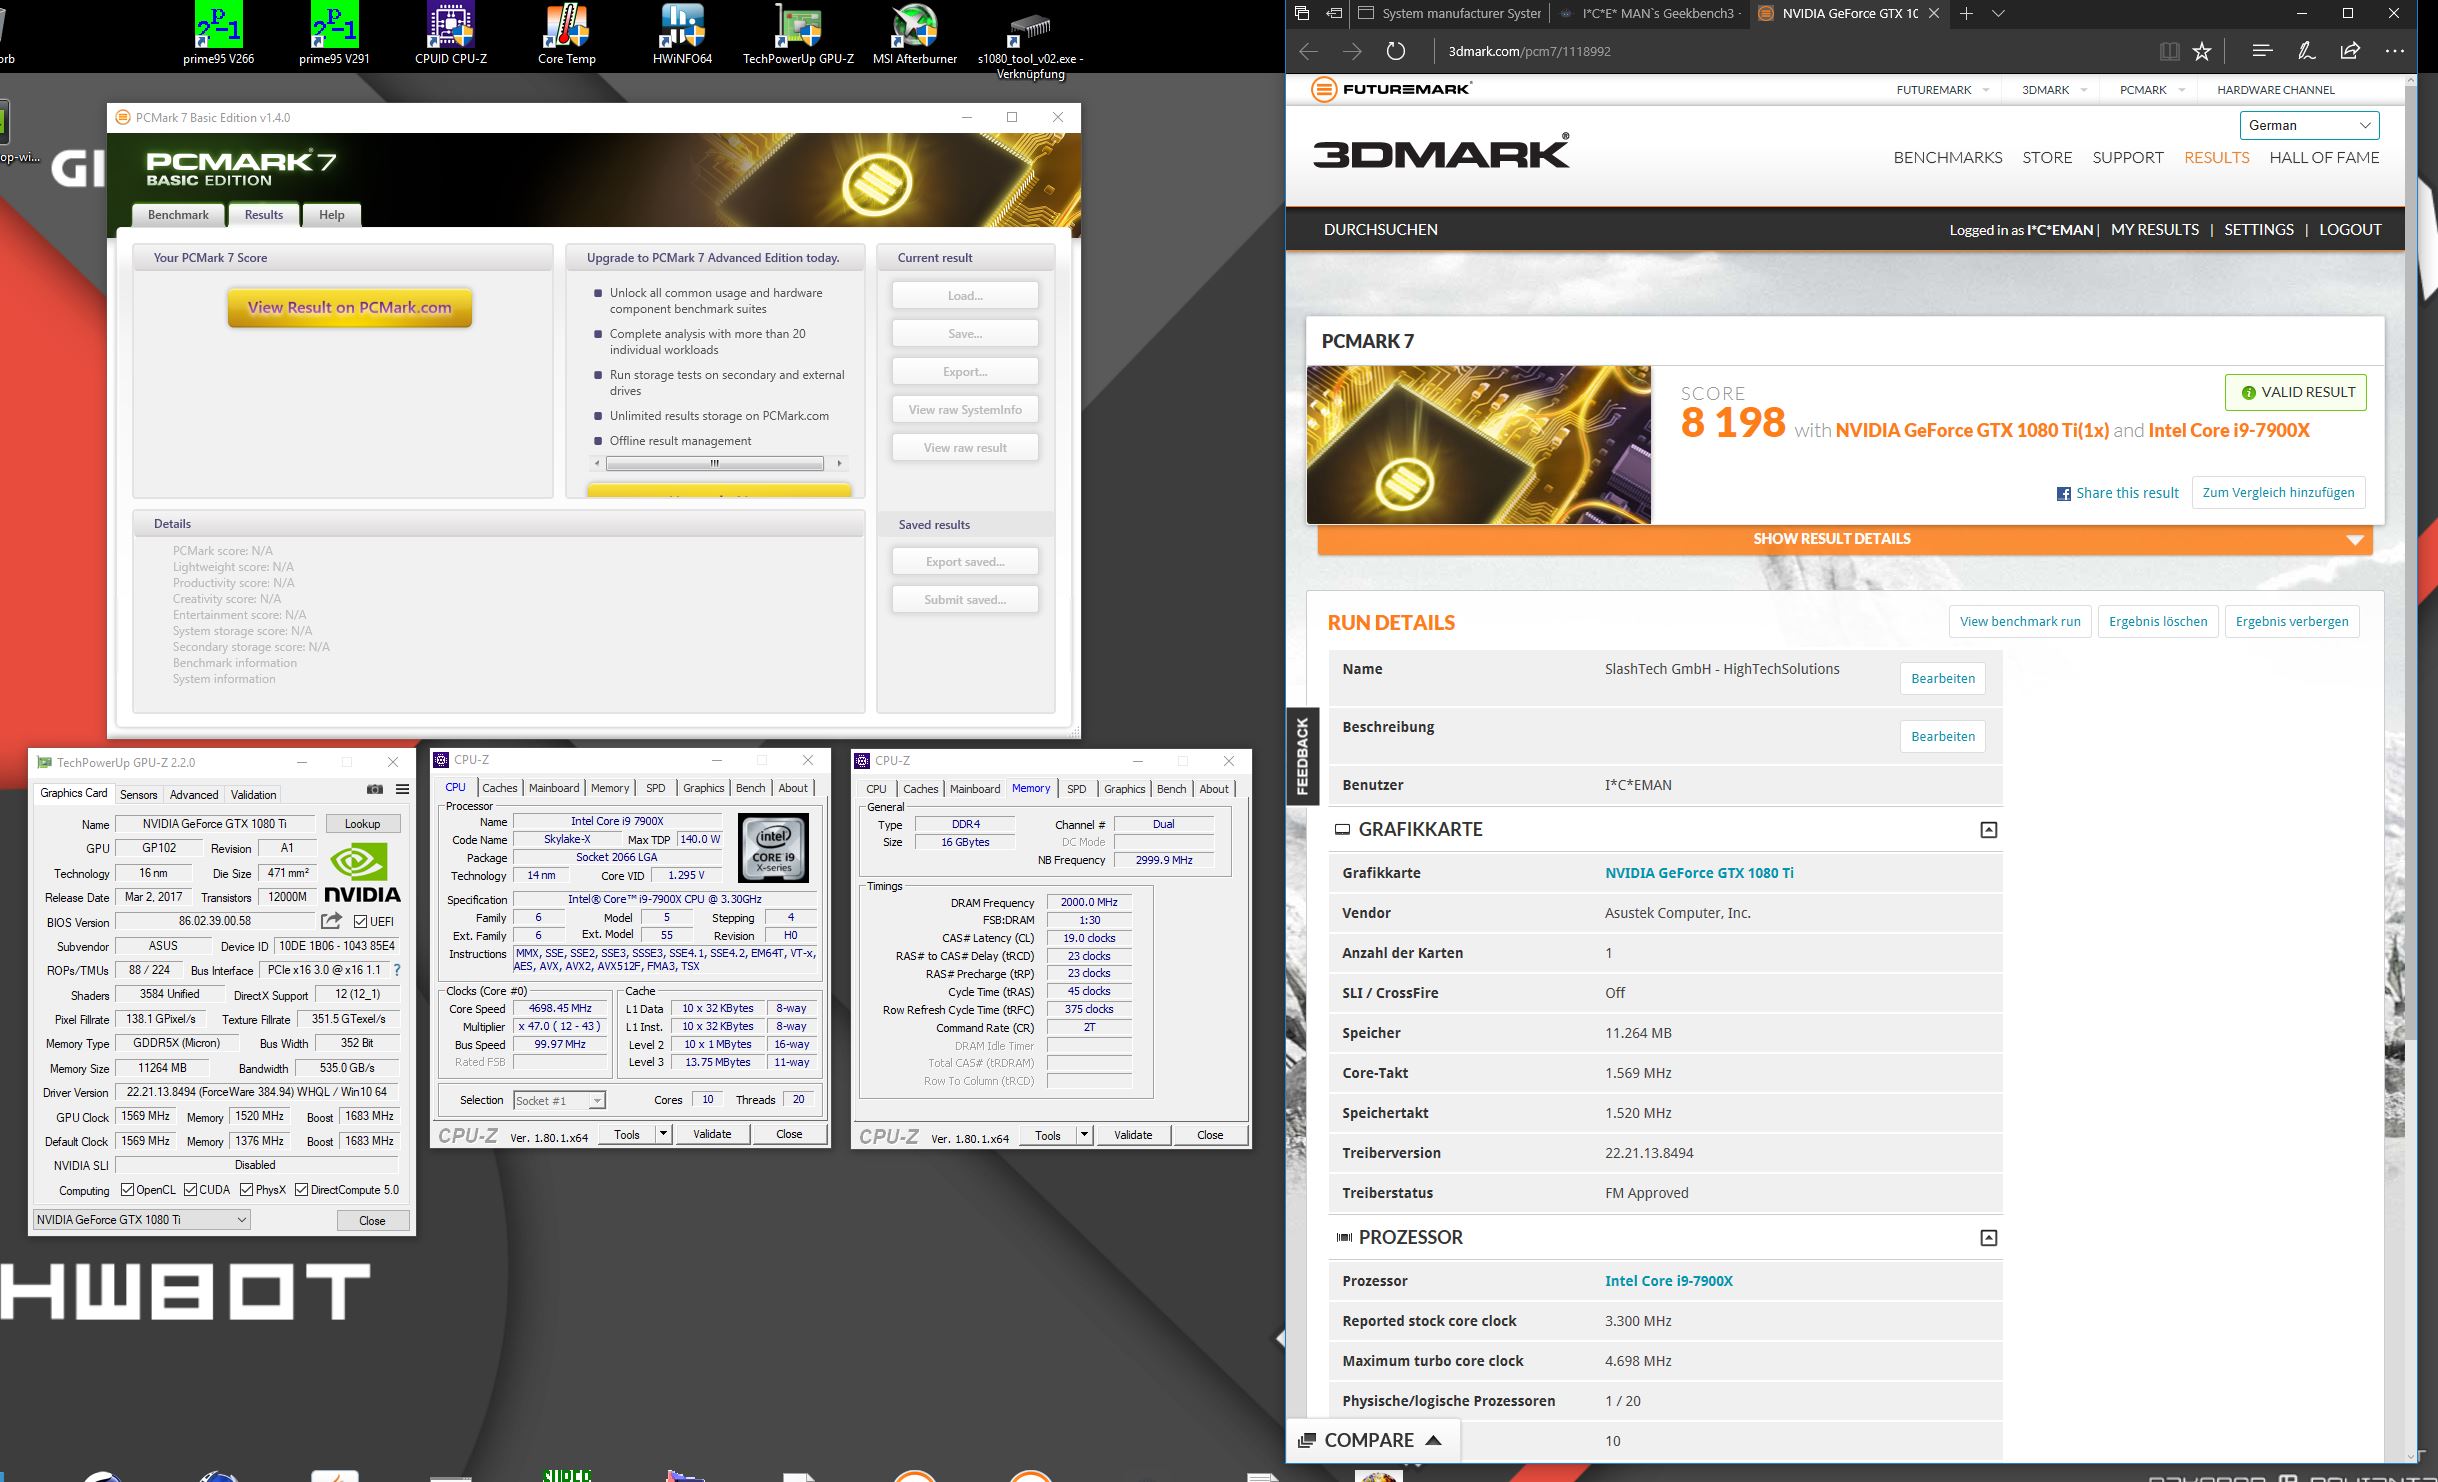Screen dimensions: 2438x1482
Task: Open TechPowerUp GPU-Z desktop icon
Action: [798, 33]
